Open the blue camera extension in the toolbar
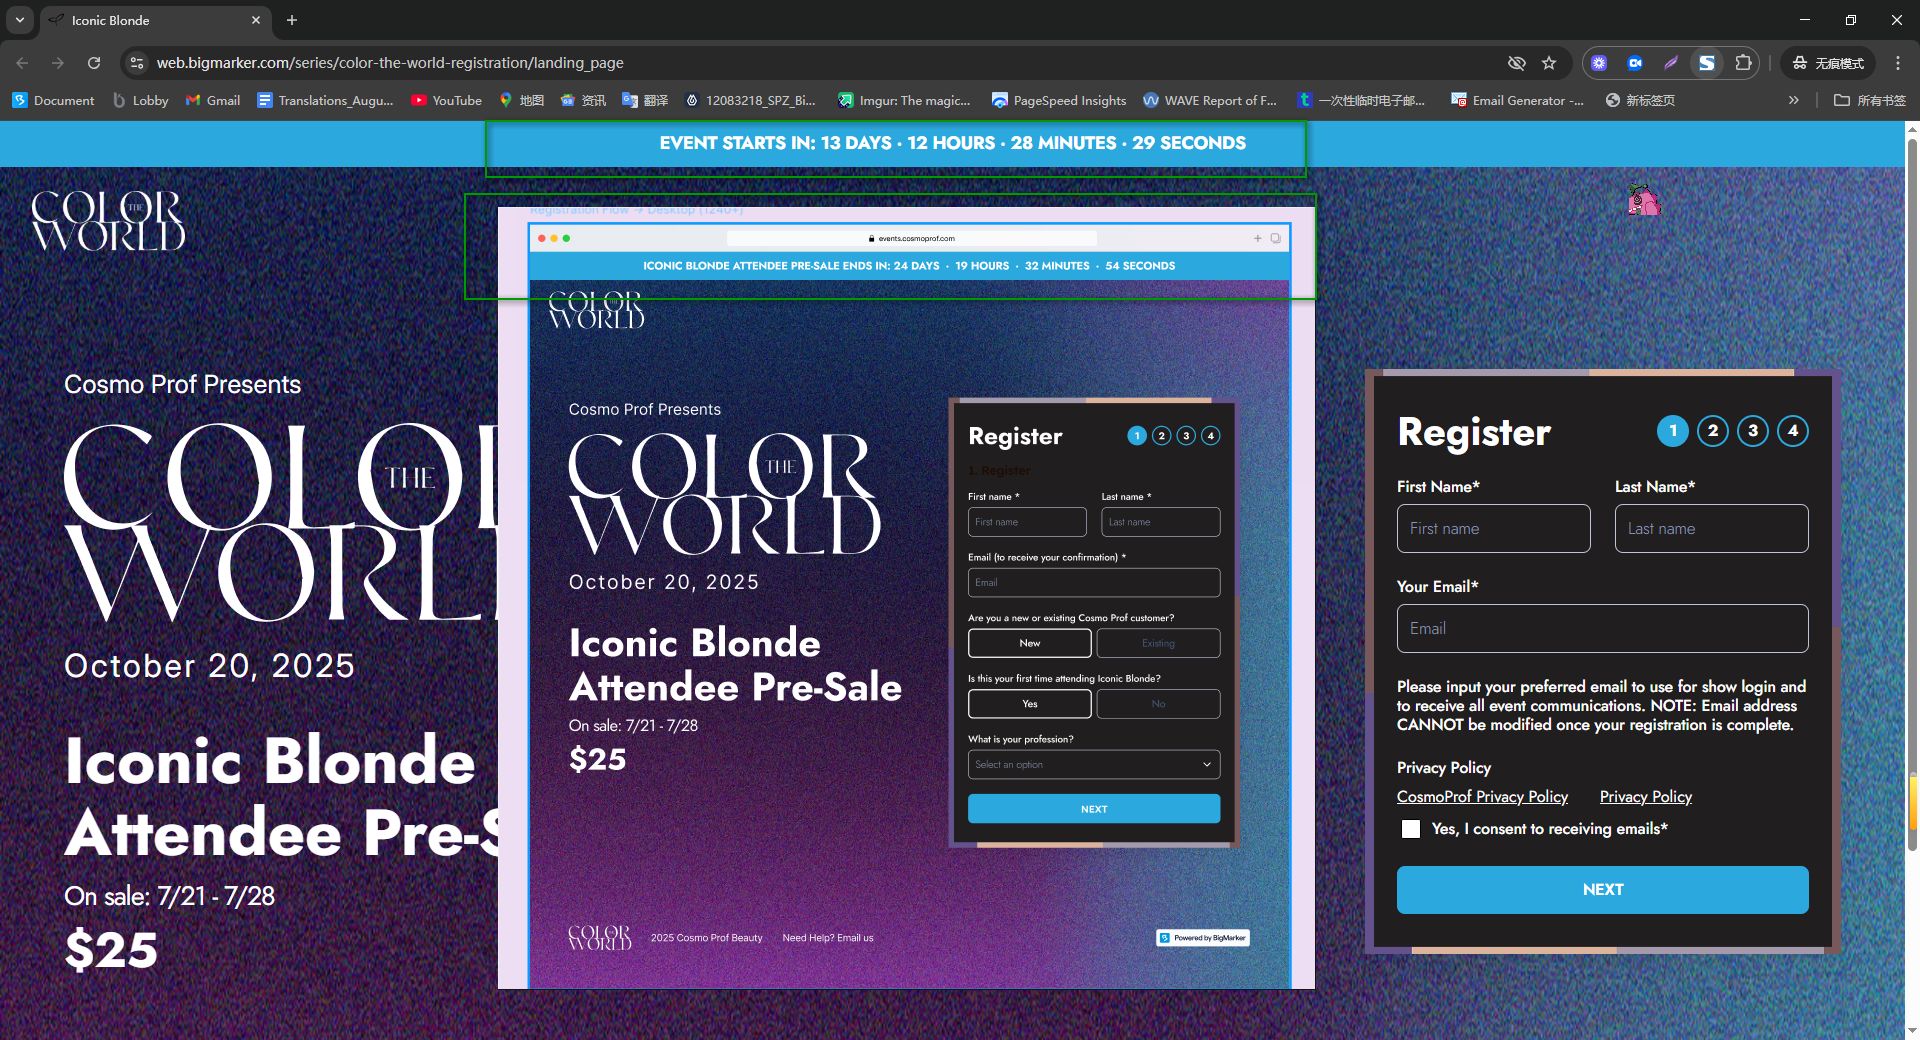The width and height of the screenshot is (1920, 1040). coord(1635,63)
